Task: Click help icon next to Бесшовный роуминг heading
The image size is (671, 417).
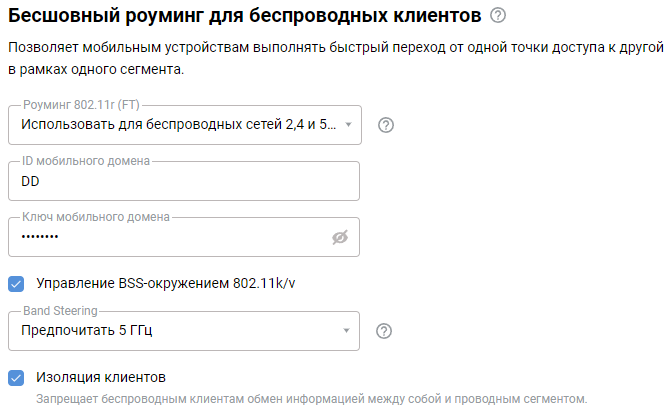Action: [498, 15]
